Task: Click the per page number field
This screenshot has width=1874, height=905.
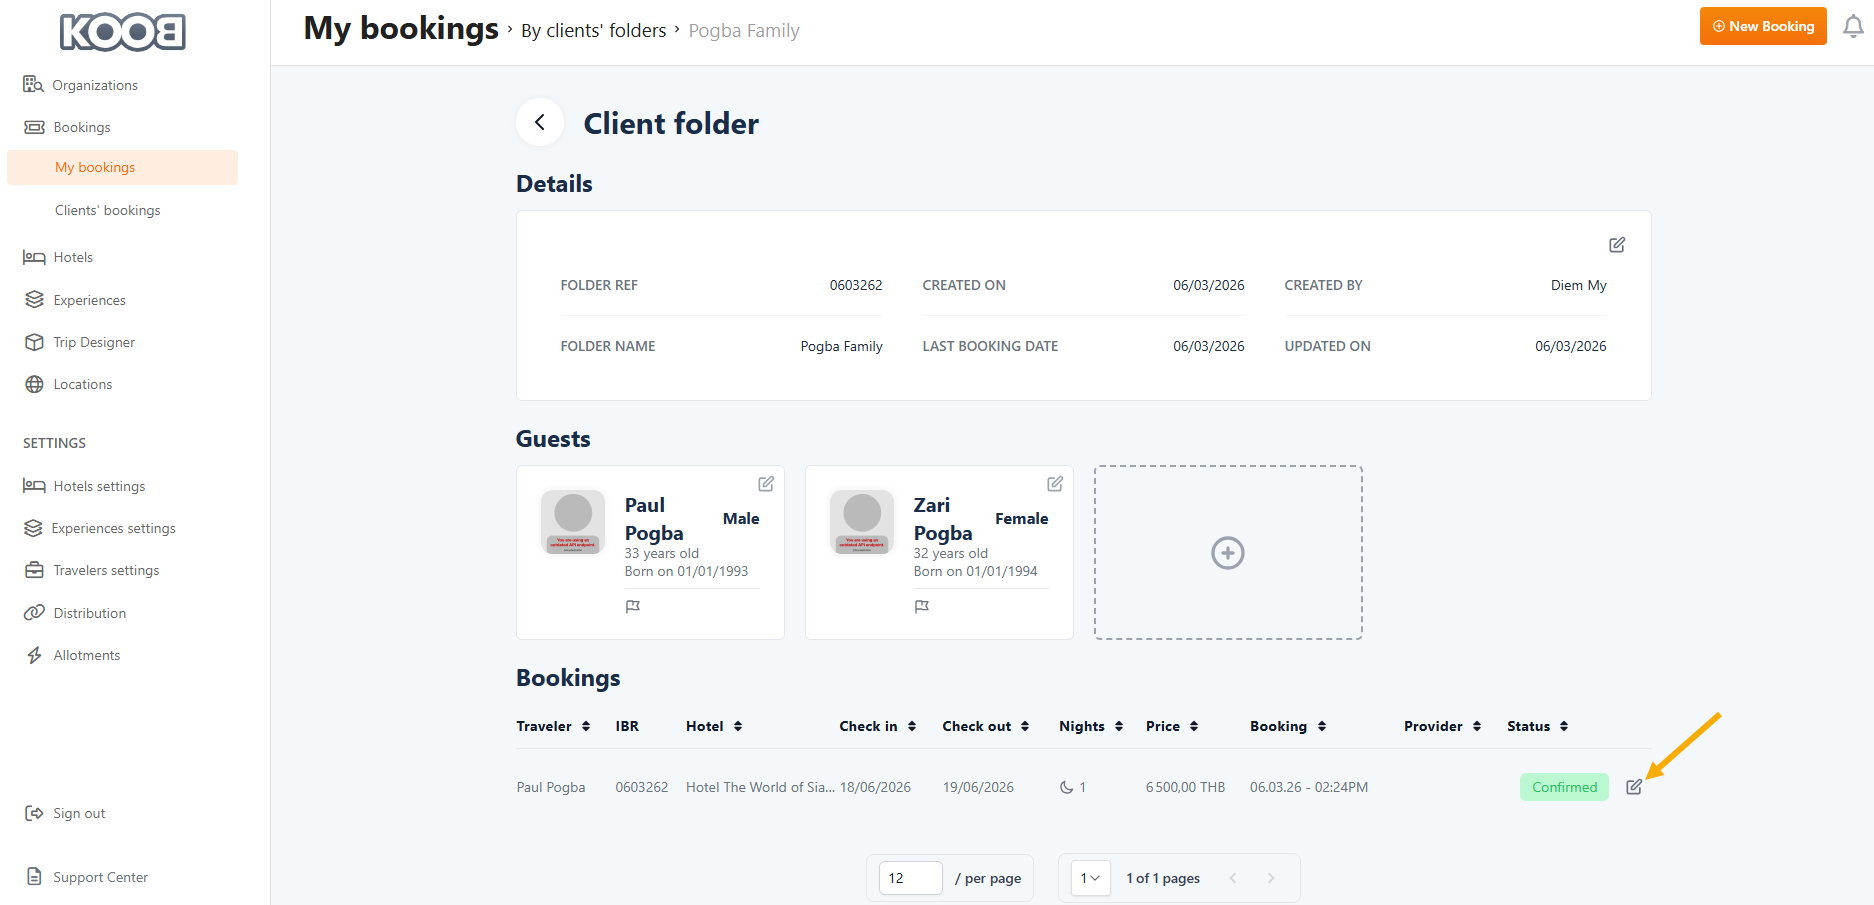Action: [910, 878]
